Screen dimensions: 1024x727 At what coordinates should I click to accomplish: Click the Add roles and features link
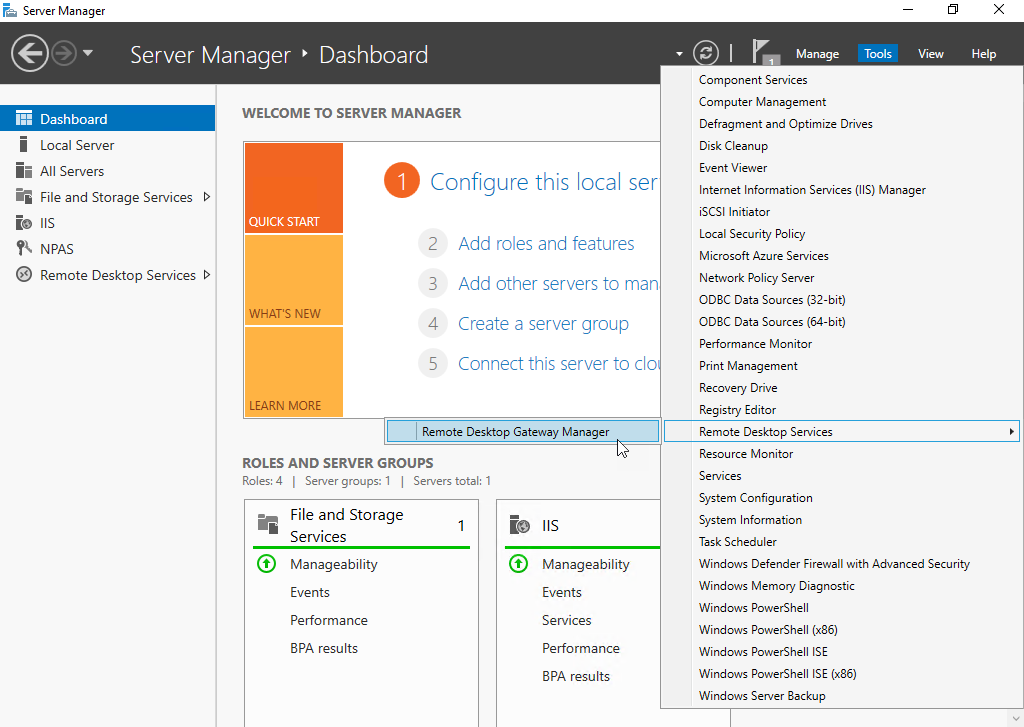coord(546,244)
